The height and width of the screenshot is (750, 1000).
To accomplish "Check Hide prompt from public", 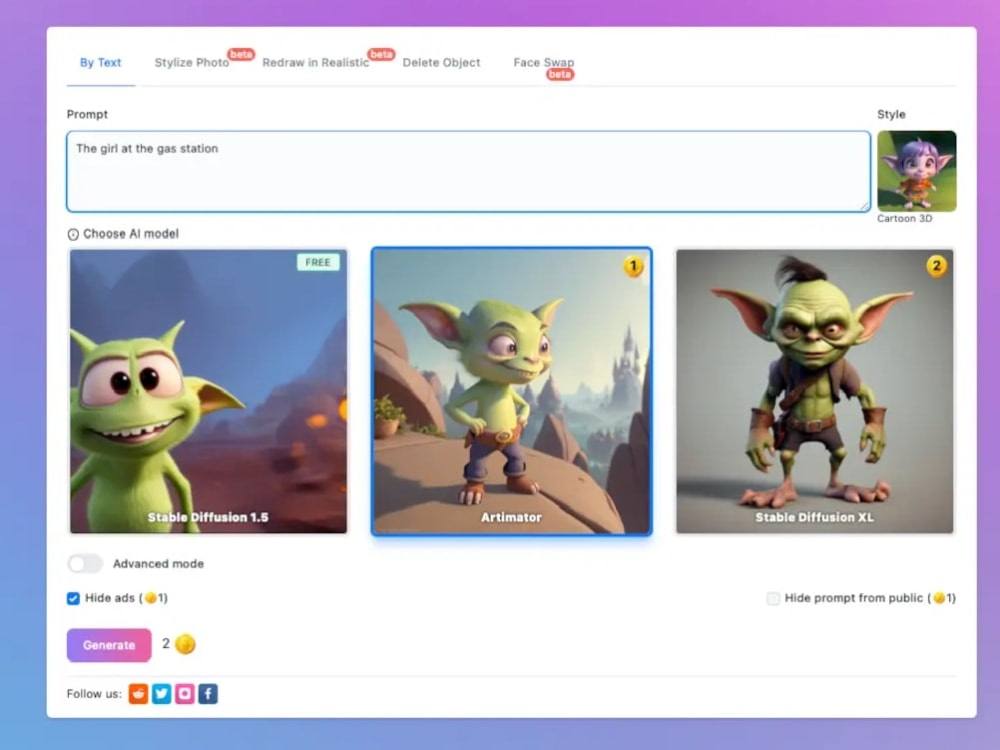I will point(773,597).
